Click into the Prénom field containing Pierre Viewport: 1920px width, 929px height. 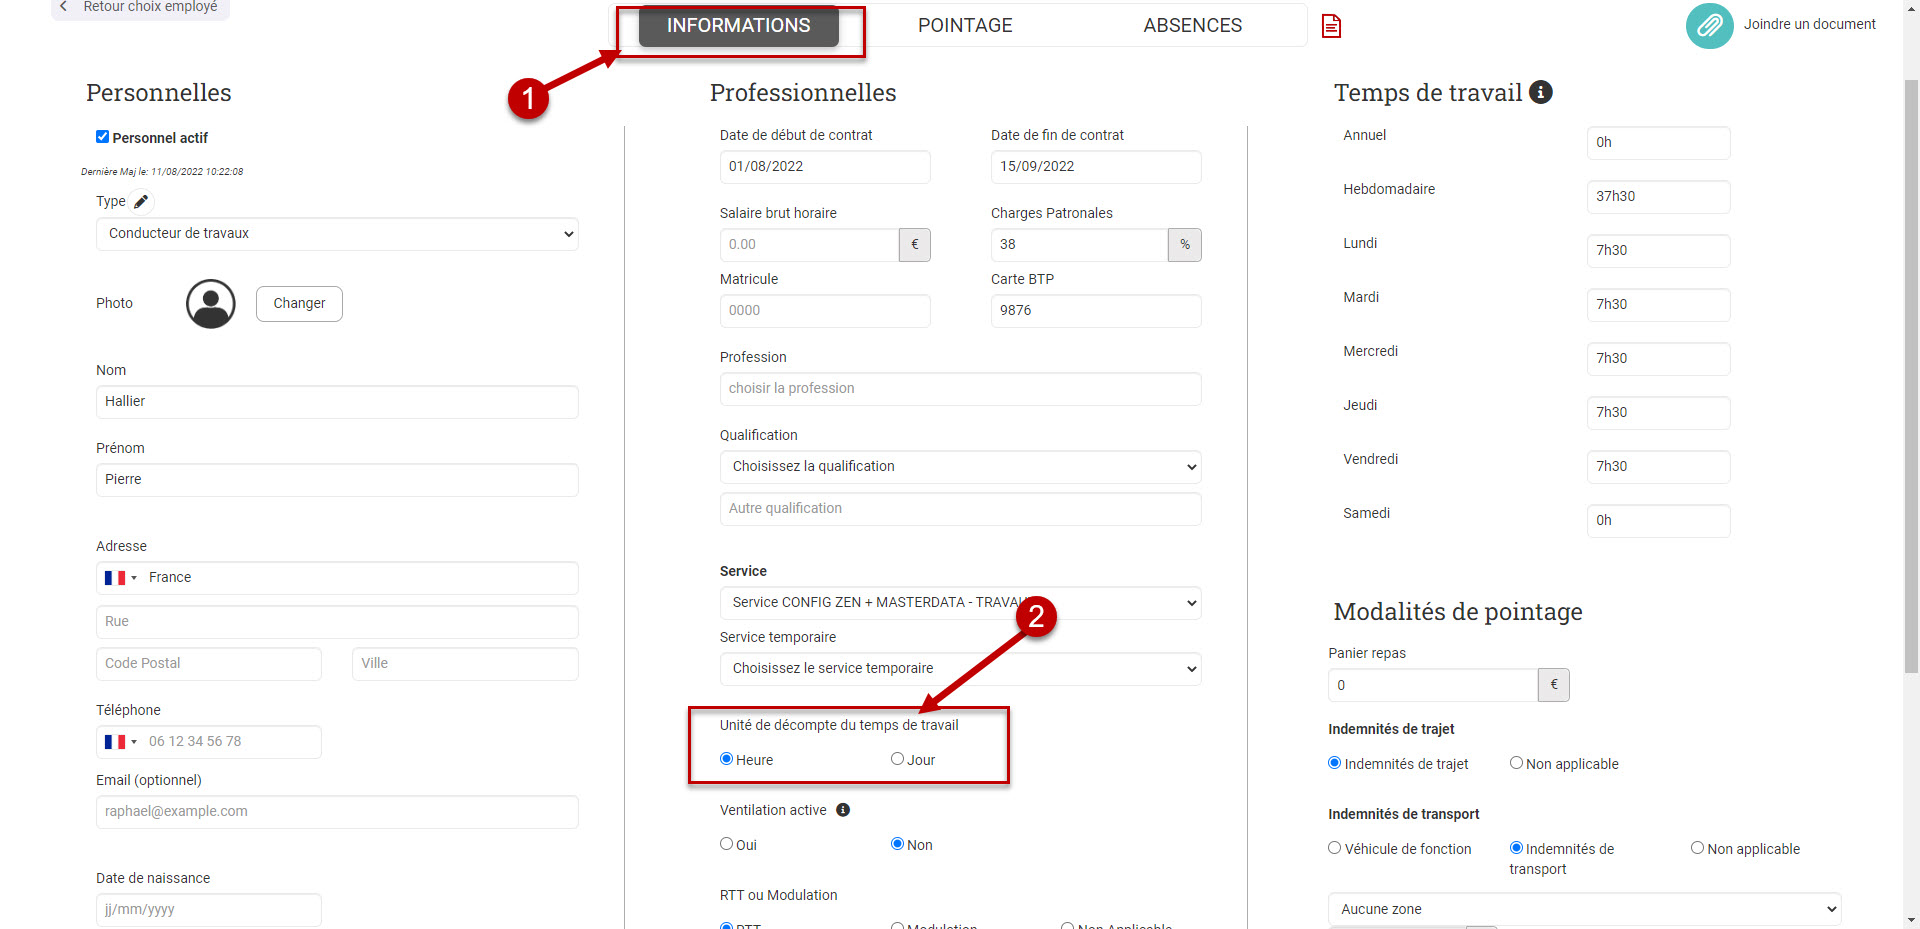point(337,480)
